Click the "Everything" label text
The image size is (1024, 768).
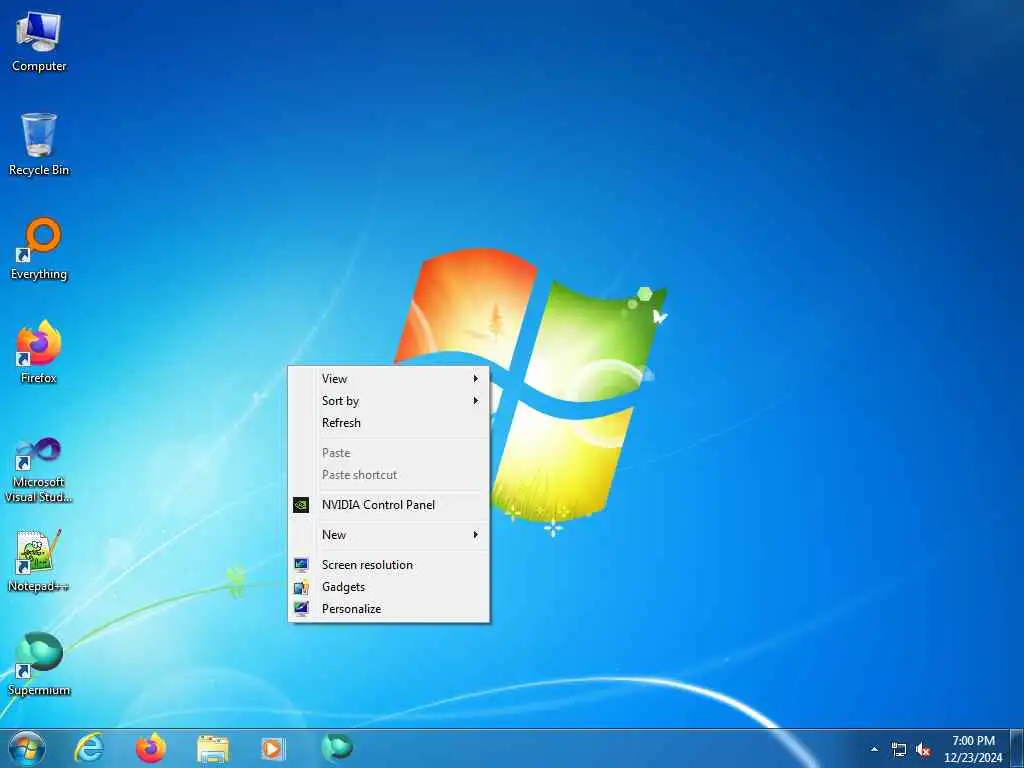pos(39,274)
